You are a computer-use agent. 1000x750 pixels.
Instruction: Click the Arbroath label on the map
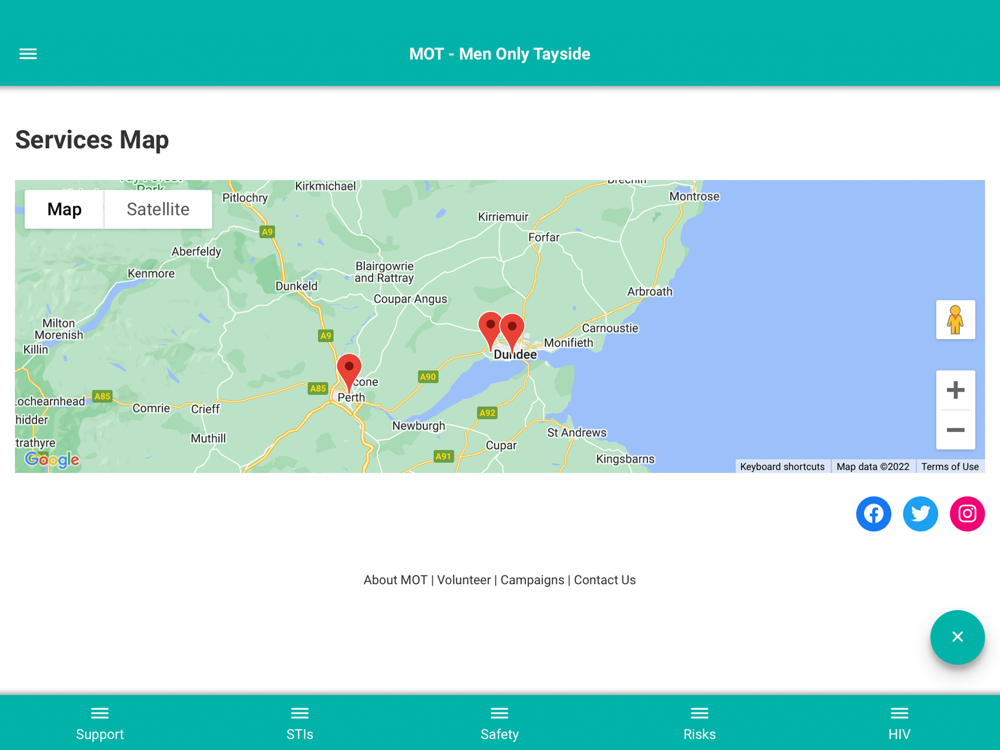point(650,291)
